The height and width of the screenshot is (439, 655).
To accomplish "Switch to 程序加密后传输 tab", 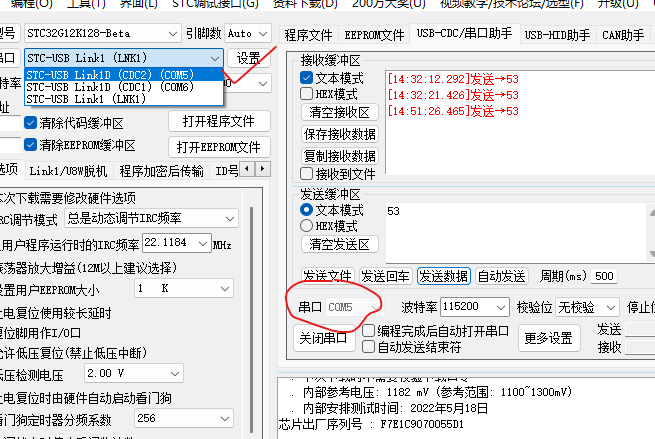I will point(161,171).
